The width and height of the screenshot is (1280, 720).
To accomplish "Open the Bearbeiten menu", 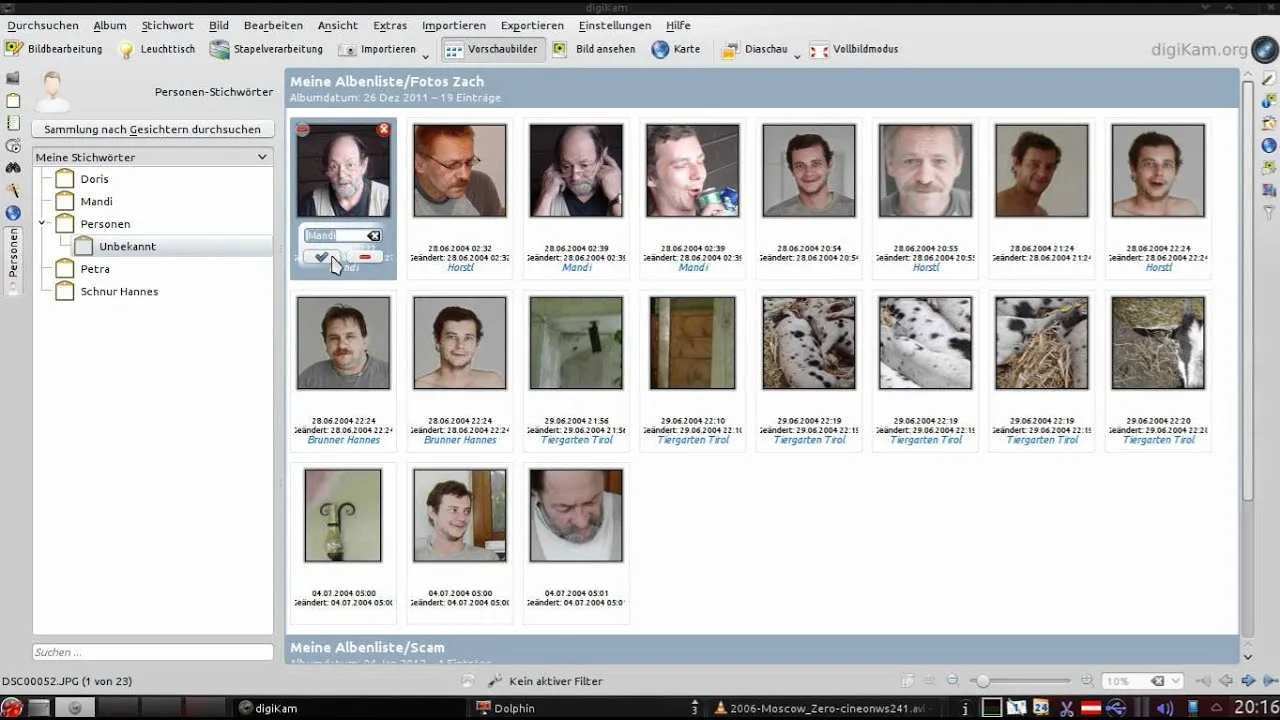I will [x=274, y=25].
